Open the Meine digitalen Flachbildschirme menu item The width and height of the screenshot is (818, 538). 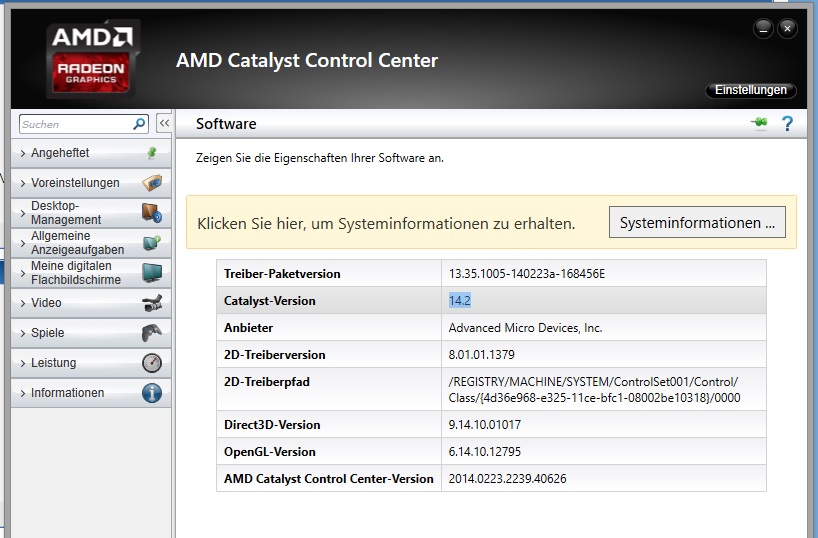91,273
